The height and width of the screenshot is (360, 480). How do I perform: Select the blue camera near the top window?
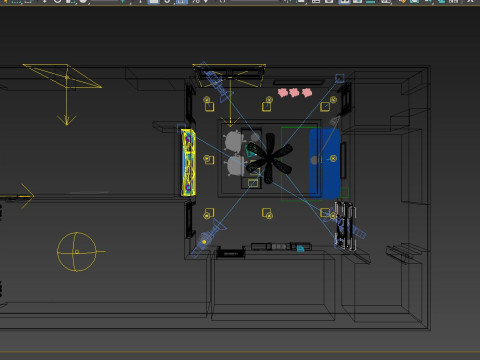point(216,82)
